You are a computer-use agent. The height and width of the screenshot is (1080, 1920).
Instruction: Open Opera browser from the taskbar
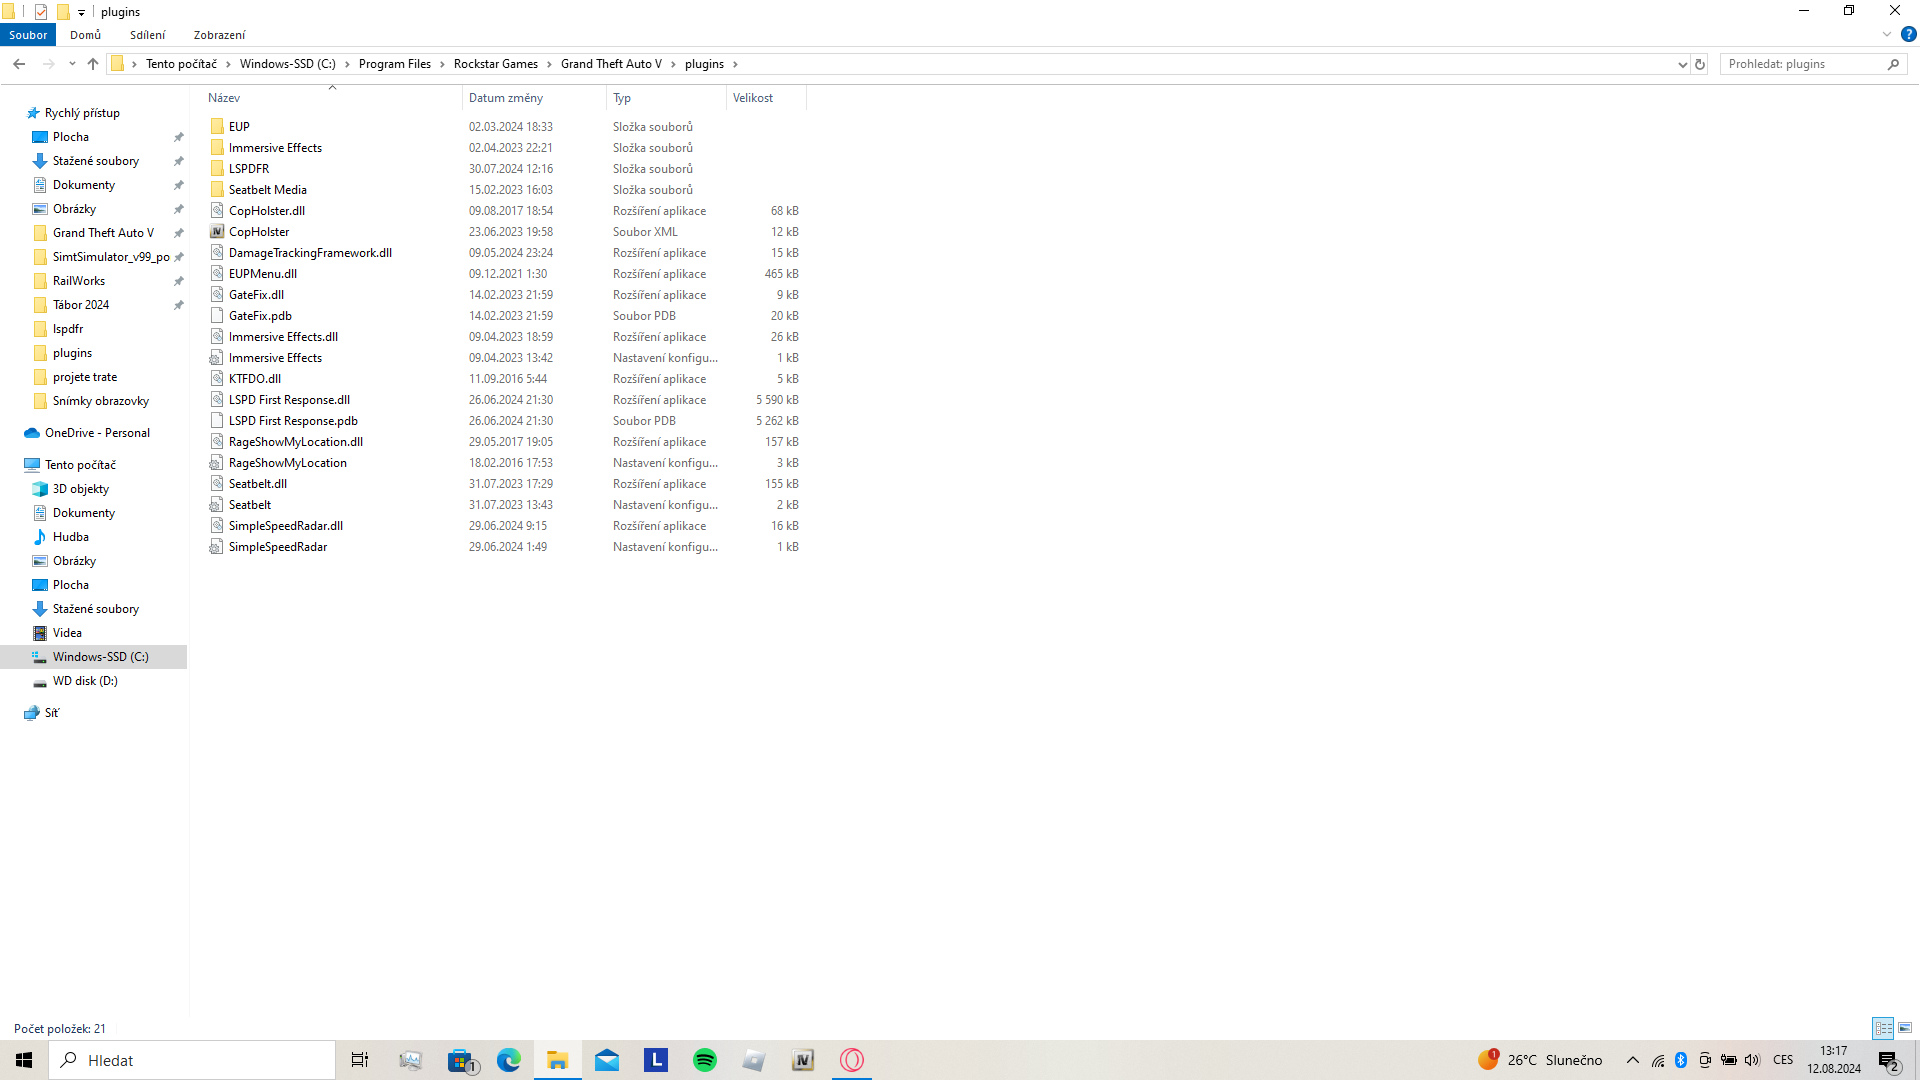tap(852, 1060)
